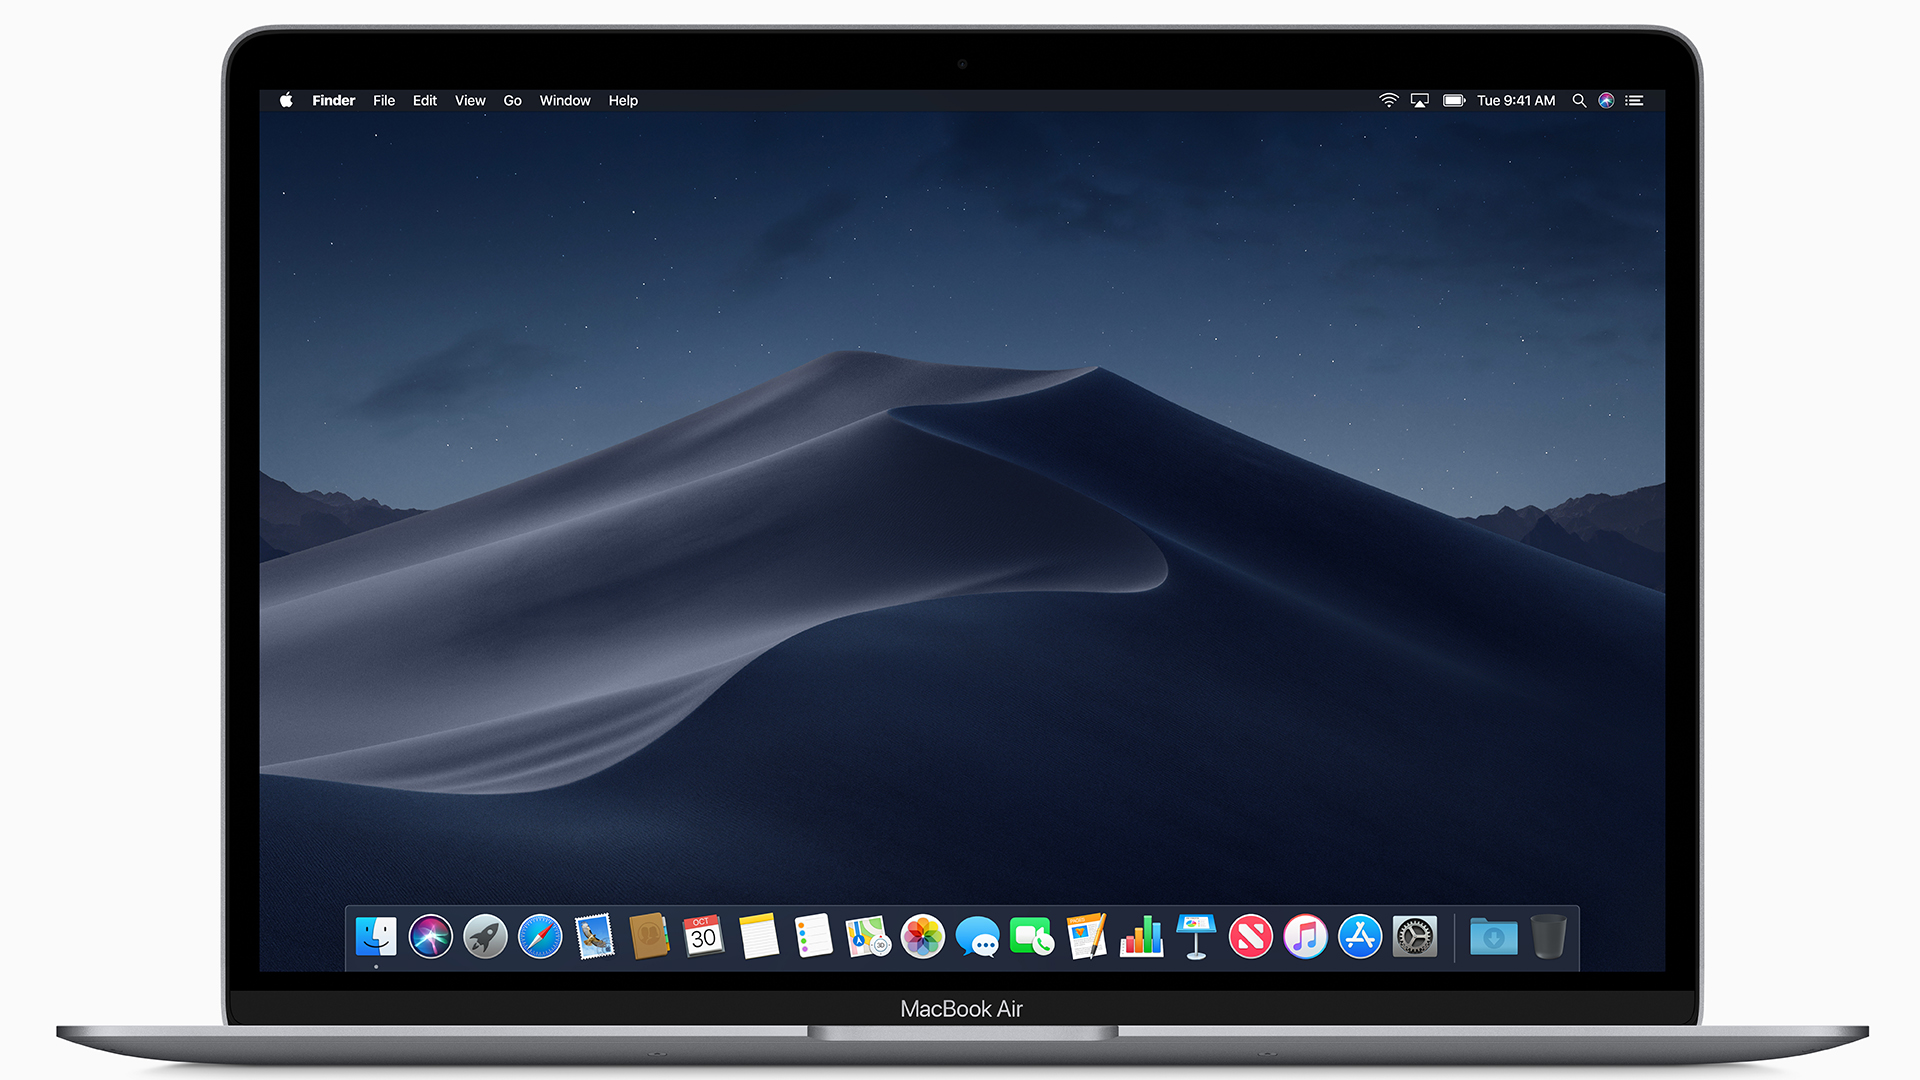Open Keynote podium icon in Dock
The height and width of the screenshot is (1080, 1920).
coord(1196,937)
